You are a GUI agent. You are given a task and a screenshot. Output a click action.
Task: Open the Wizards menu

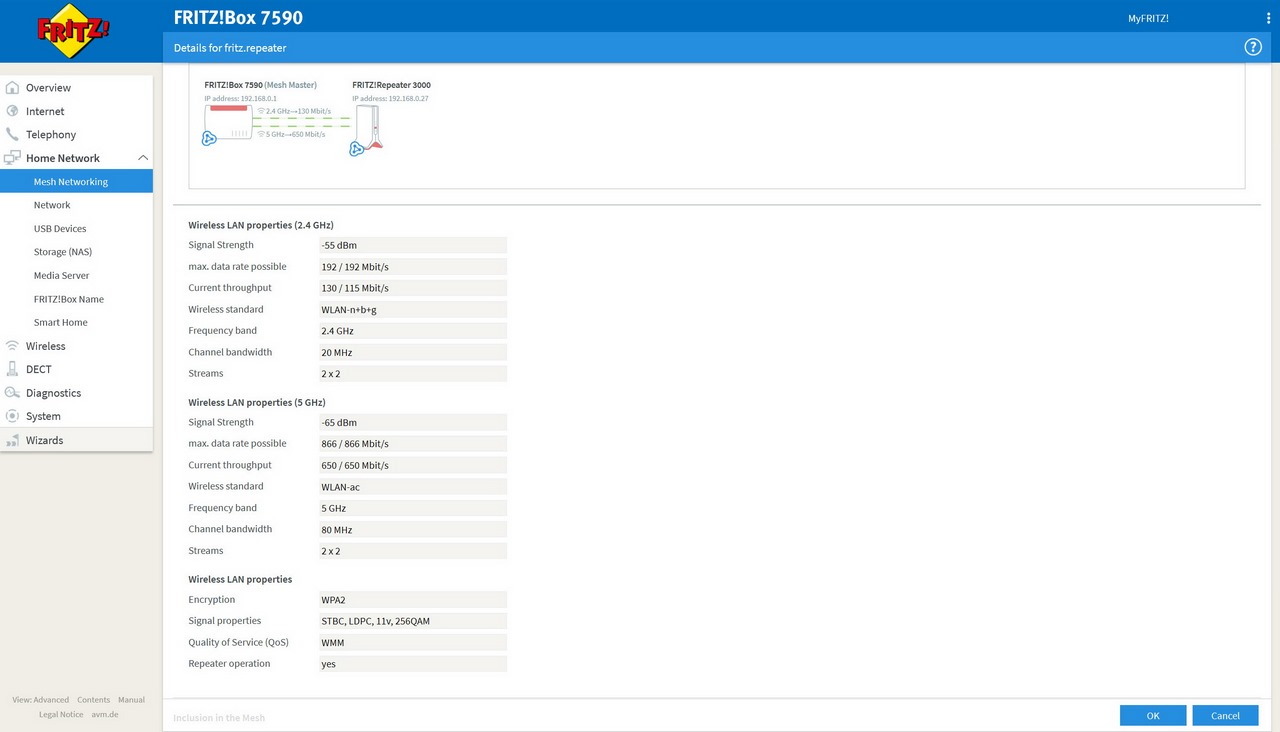pos(44,440)
